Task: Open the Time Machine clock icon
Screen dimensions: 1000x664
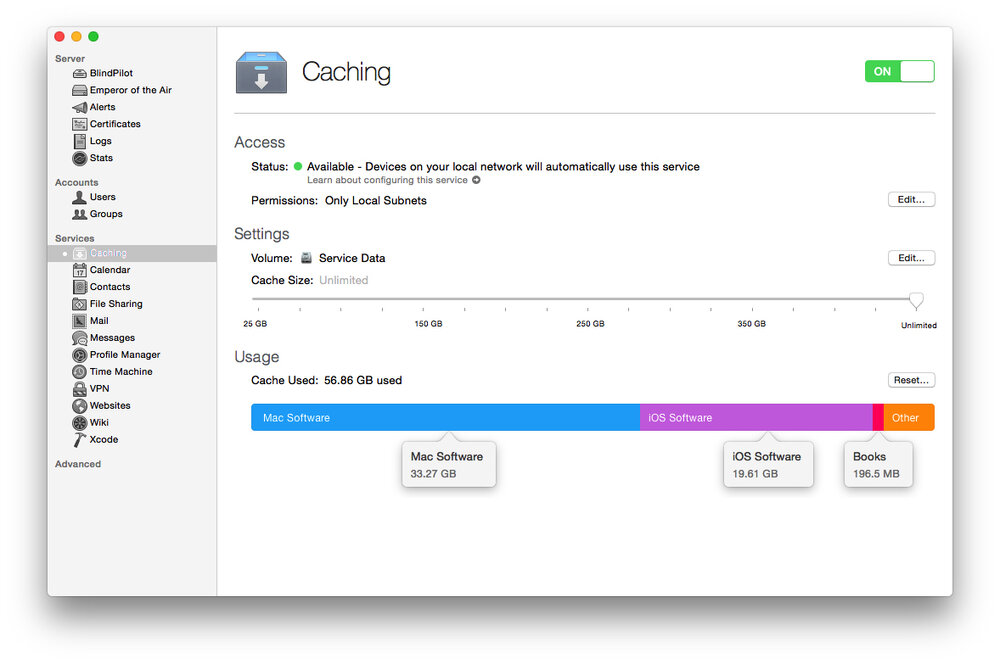Action: (80, 372)
